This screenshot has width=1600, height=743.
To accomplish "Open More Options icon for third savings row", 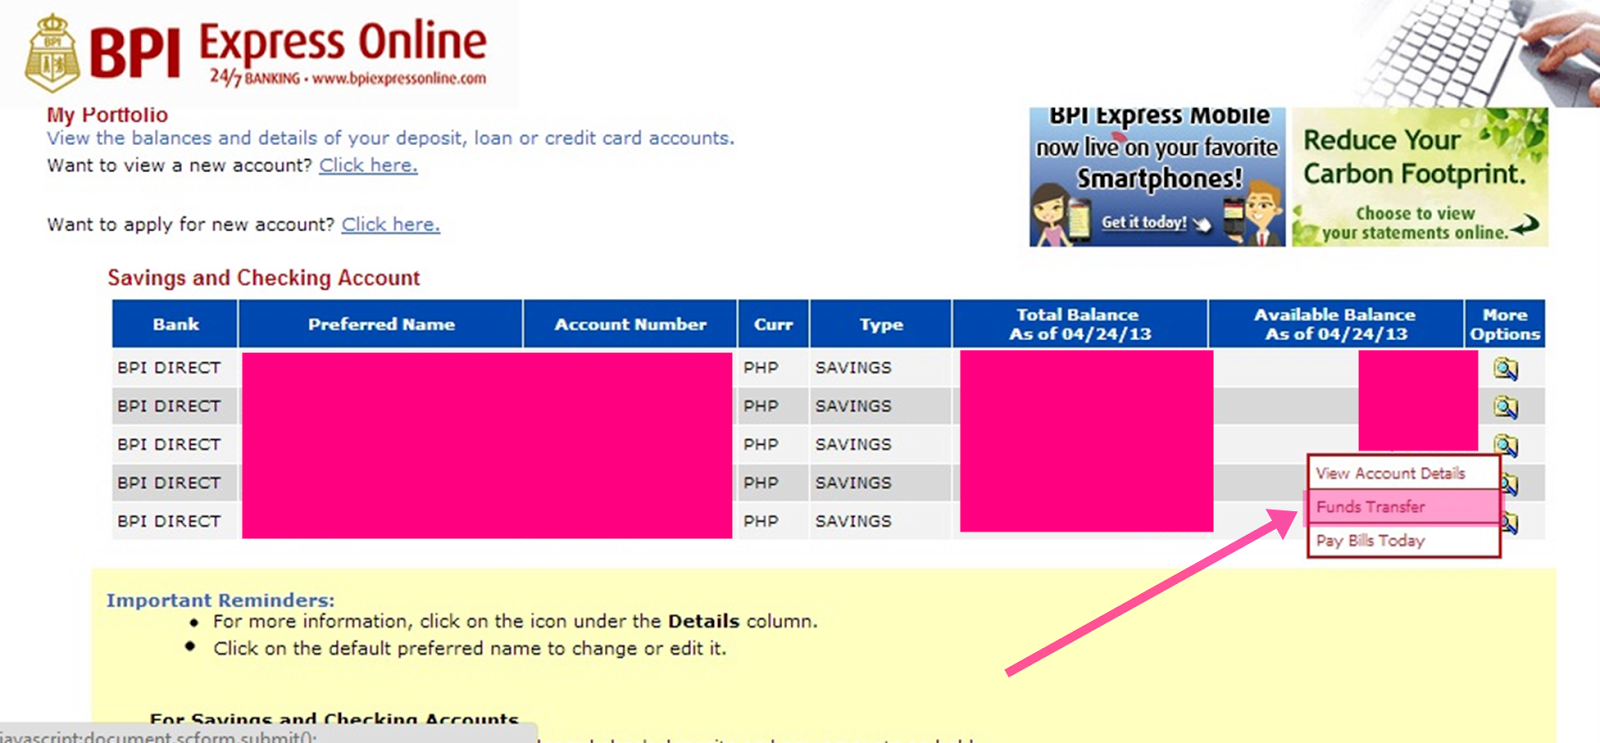I will point(1505,444).
